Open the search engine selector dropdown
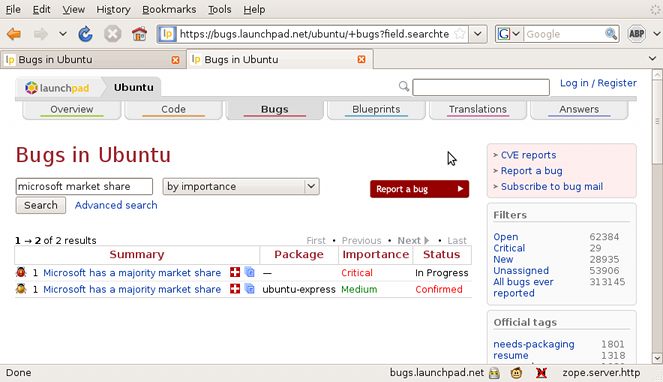 click(509, 34)
